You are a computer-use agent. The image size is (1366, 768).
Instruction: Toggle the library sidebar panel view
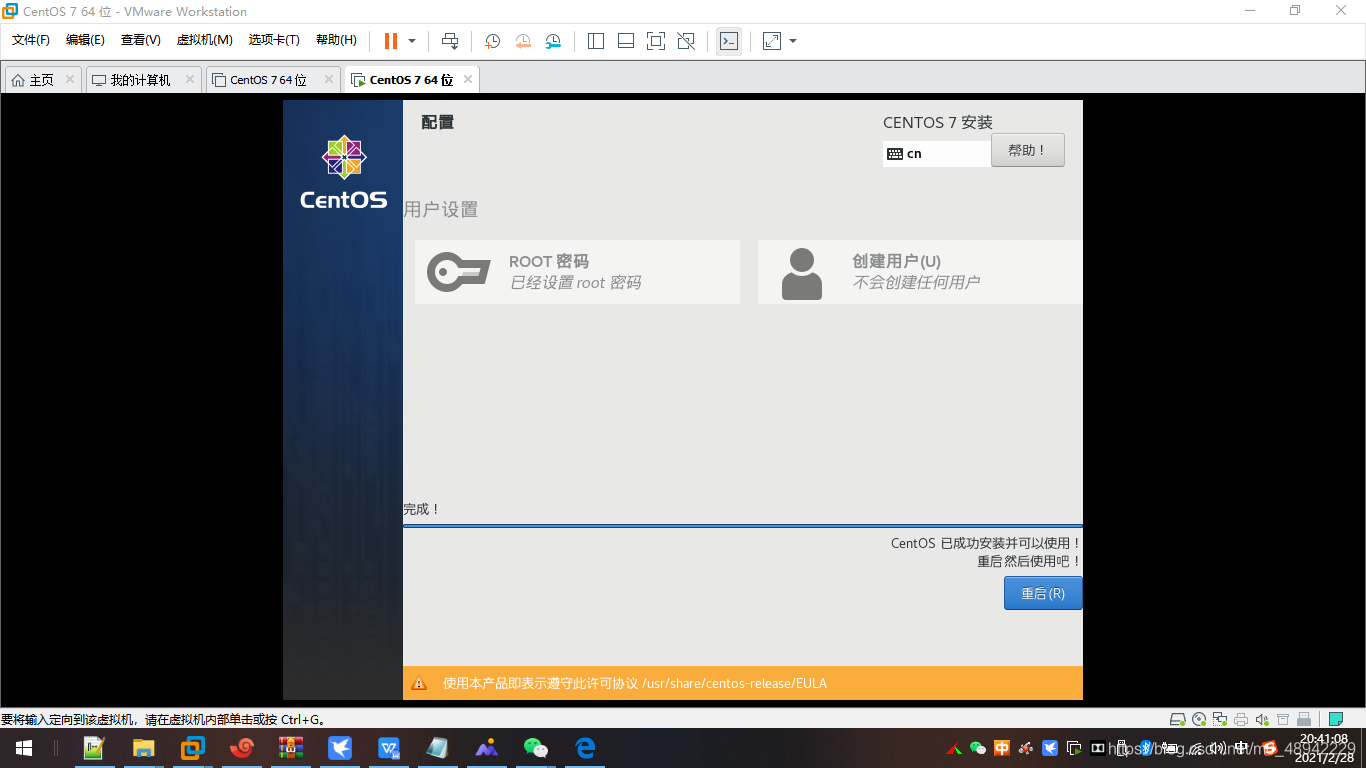(596, 41)
